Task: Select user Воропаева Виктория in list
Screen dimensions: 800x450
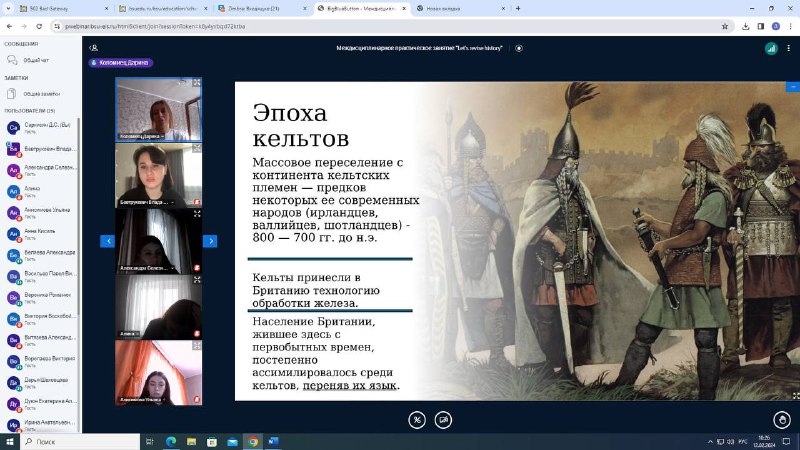Action: click(40, 361)
